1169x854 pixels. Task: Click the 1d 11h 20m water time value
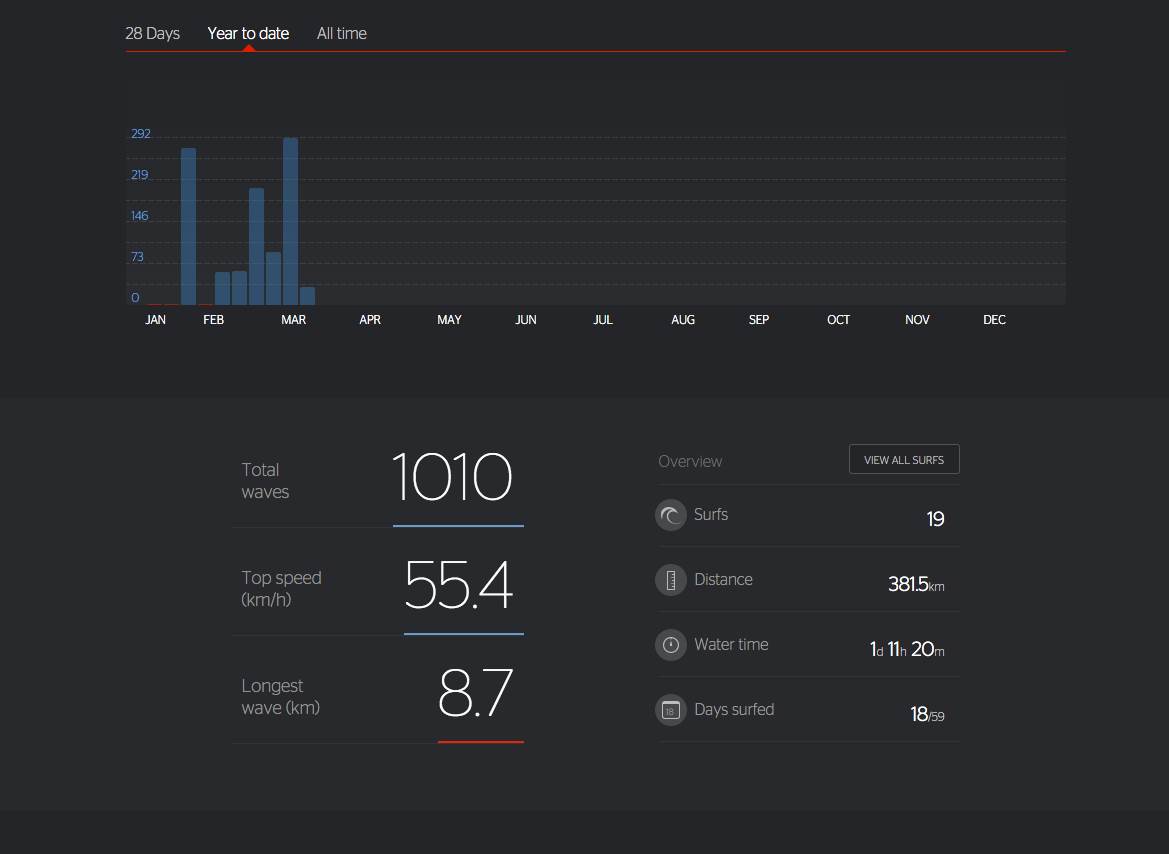[906, 649]
